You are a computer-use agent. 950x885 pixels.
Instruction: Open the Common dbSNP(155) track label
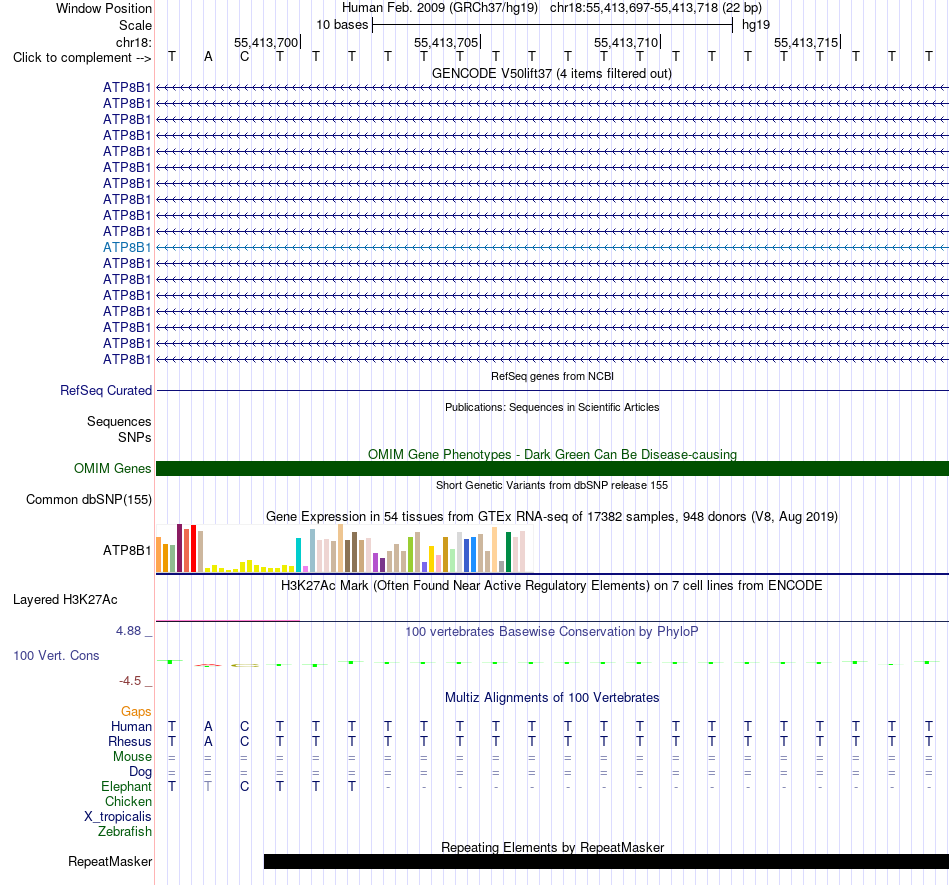point(88,499)
